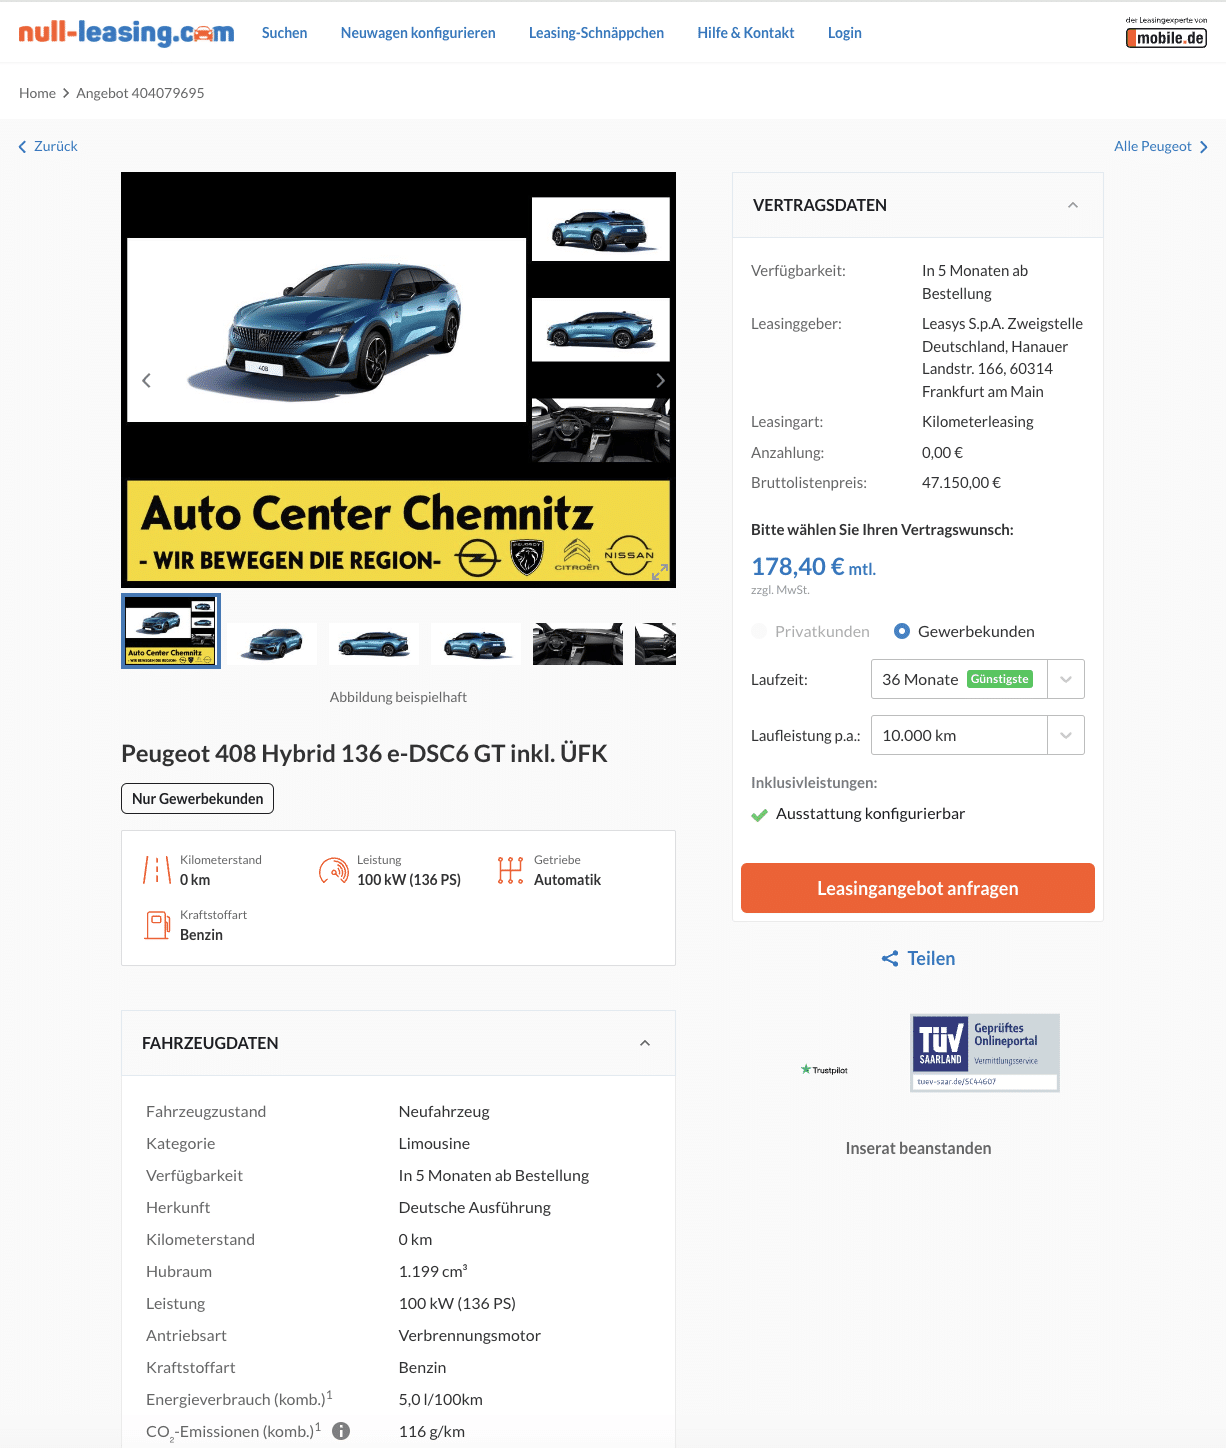Click the null-leasing.com logo
This screenshot has height=1448, width=1226.
pos(126,33)
